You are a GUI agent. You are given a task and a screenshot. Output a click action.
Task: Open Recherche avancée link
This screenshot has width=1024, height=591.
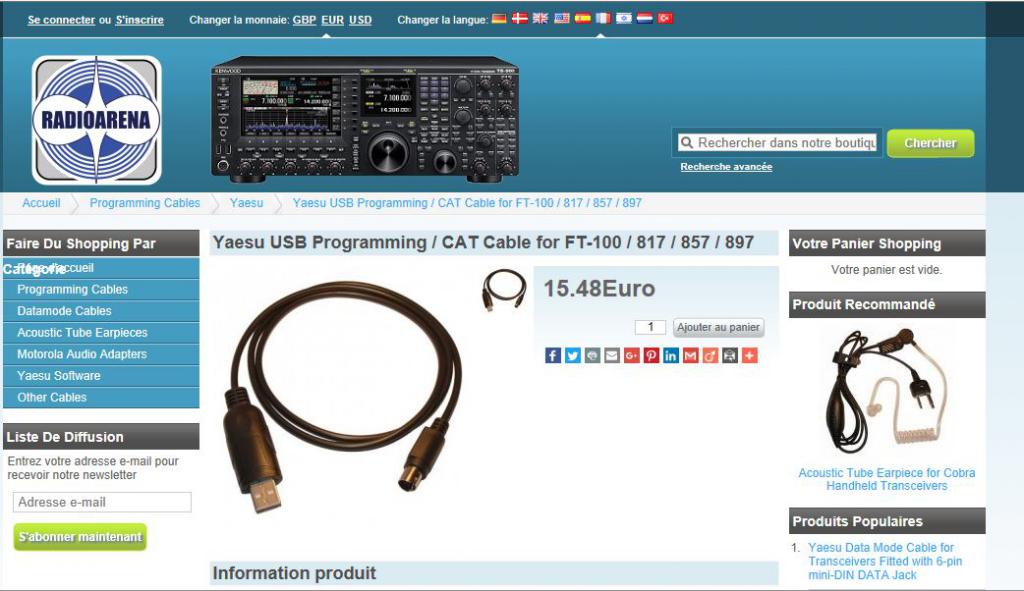click(x=726, y=167)
